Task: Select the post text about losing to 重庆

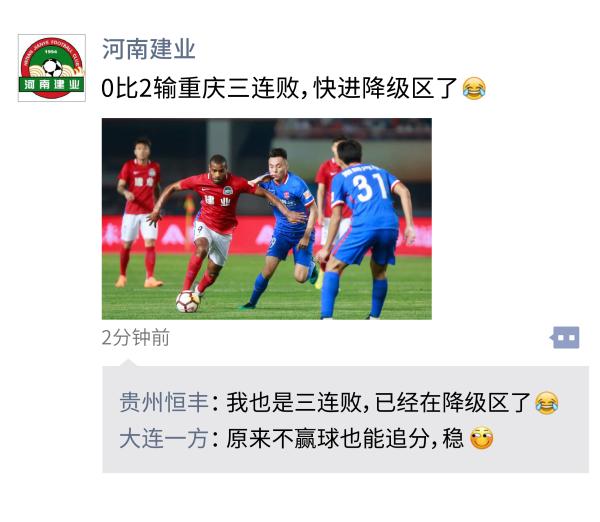Action: click(280, 88)
